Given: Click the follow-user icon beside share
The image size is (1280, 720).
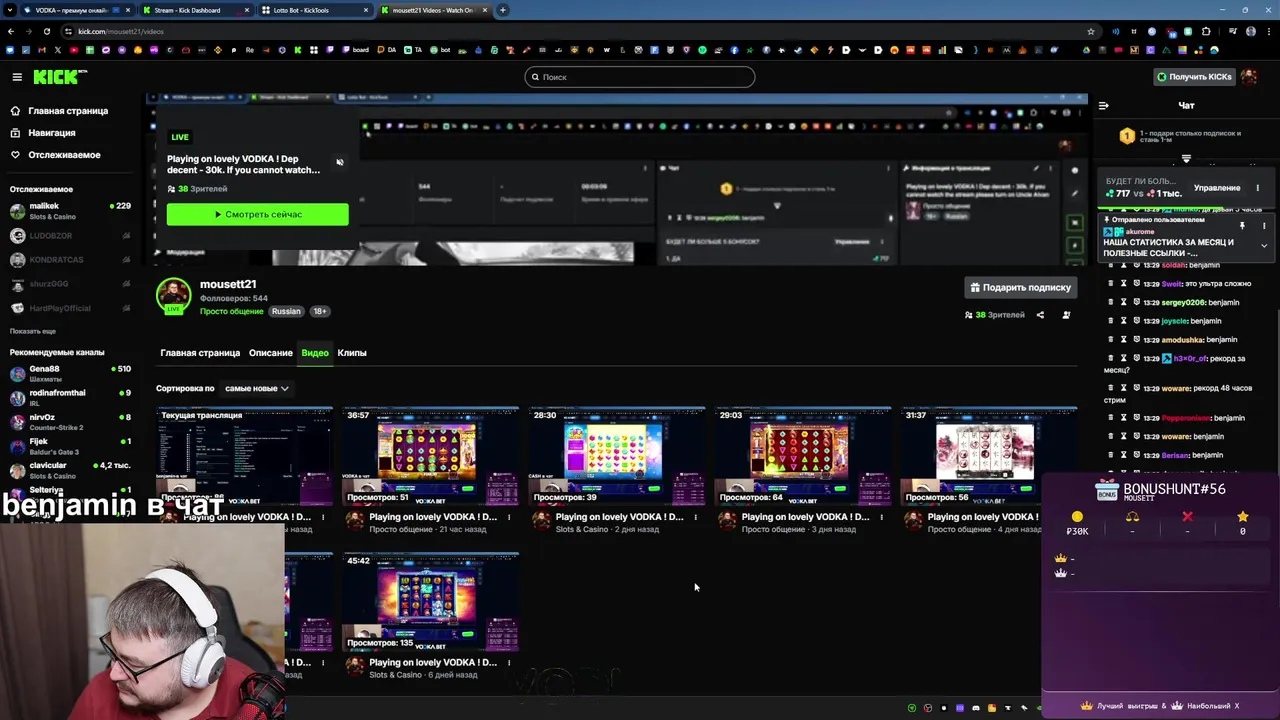Looking at the screenshot, I should tap(1066, 315).
